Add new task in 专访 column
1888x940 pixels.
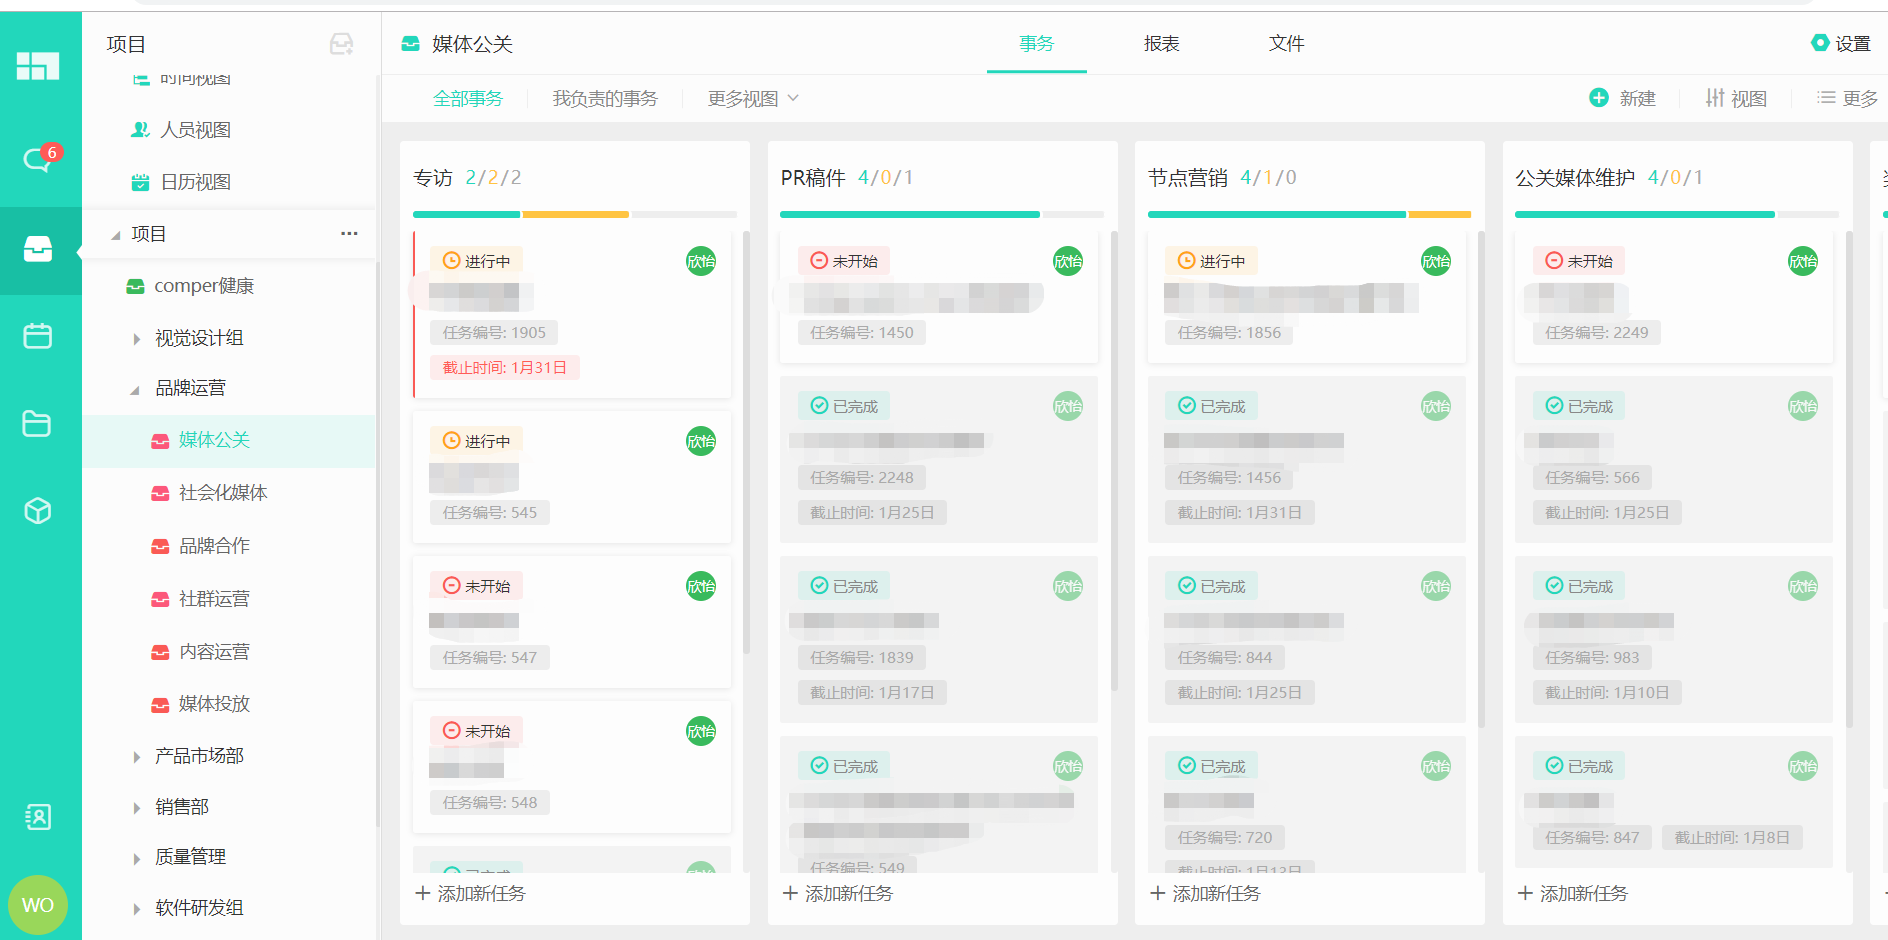471,893
